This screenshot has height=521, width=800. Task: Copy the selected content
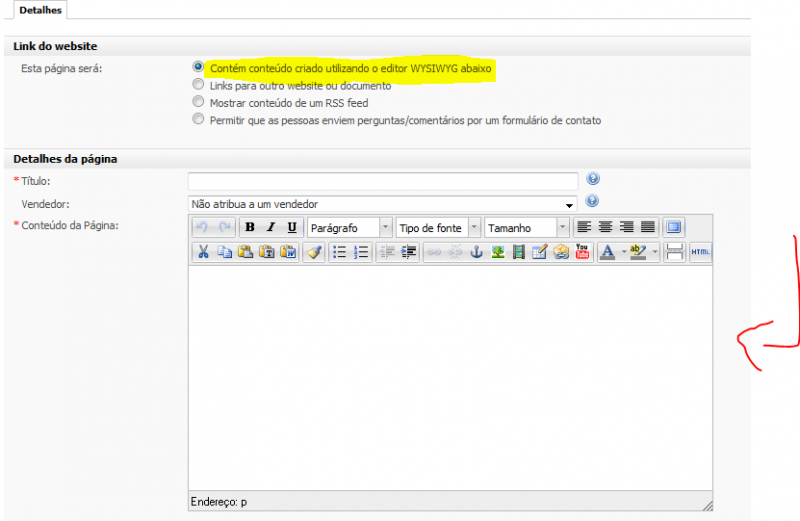click(224, 252)
